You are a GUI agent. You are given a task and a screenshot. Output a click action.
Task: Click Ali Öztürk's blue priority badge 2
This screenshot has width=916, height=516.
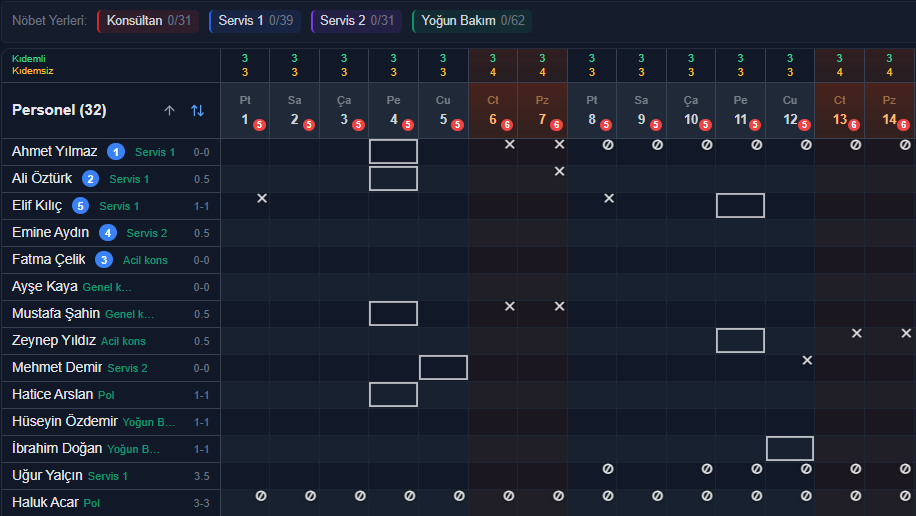(x=90, y=179)
